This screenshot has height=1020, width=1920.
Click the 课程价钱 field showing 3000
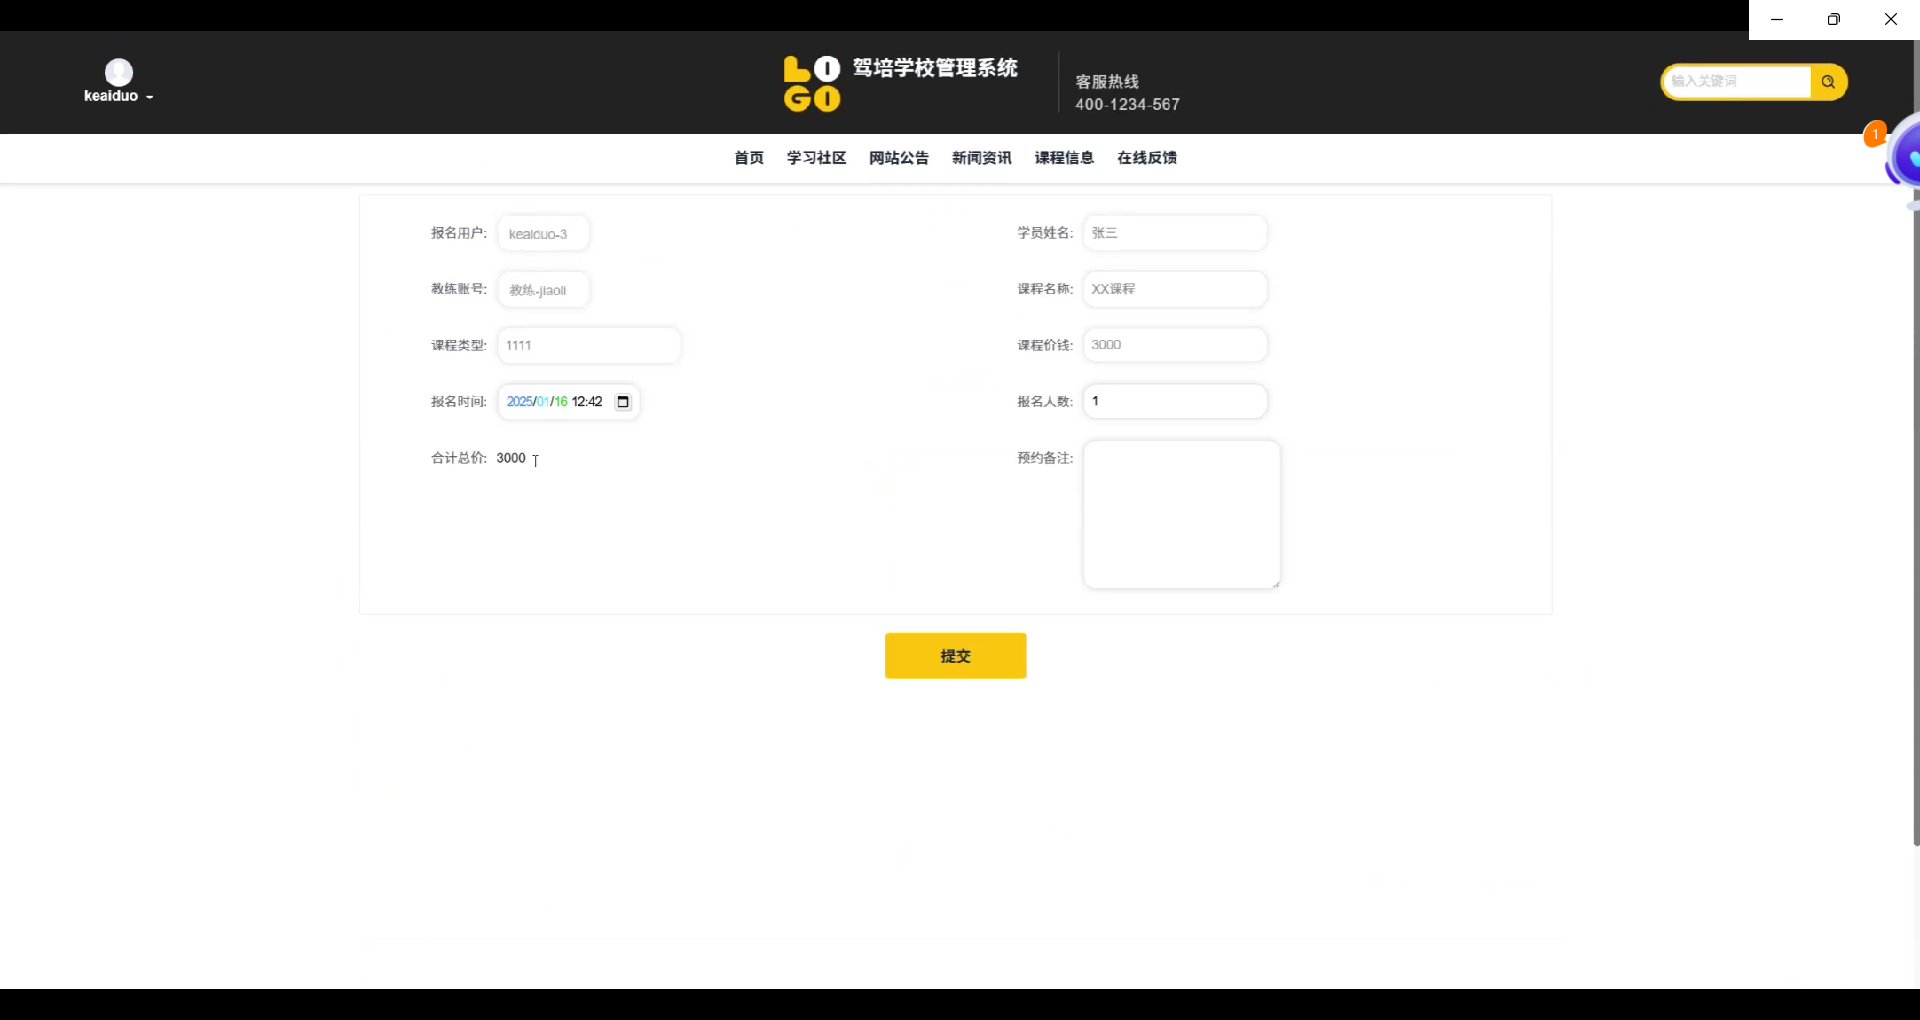click(1175, 345)
